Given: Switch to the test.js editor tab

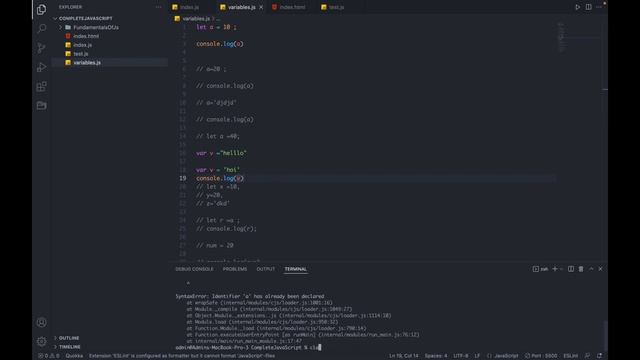Looking at the screenshot, I should 336,7.
